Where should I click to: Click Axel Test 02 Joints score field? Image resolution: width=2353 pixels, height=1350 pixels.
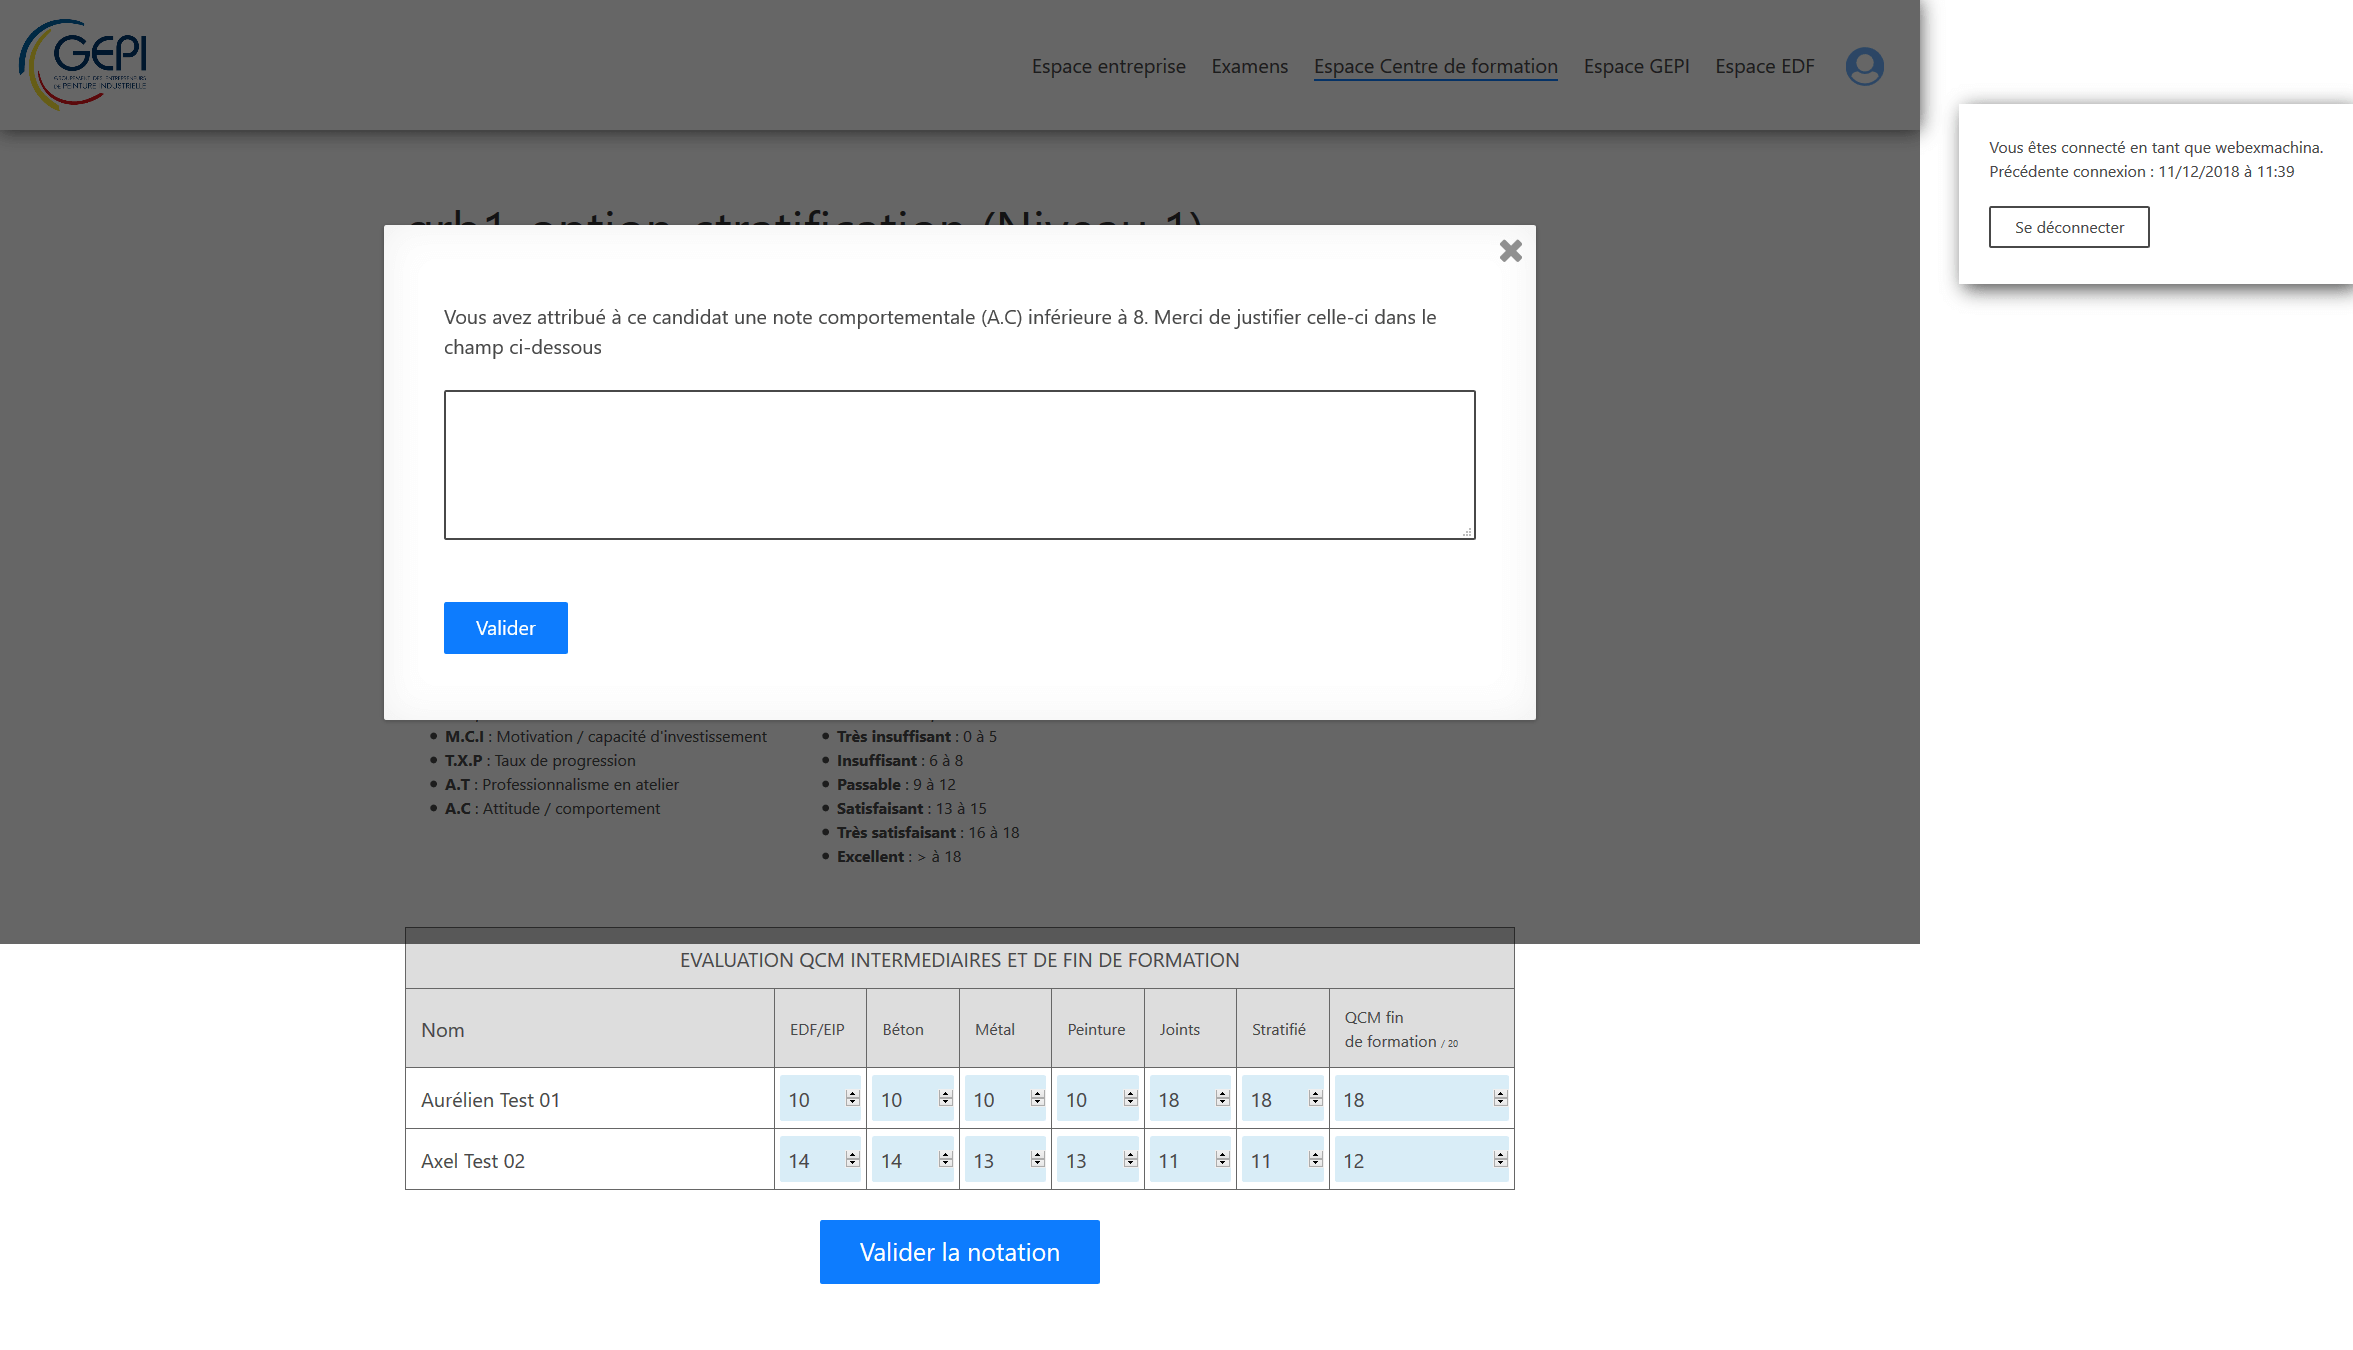pos(1190,1160)
